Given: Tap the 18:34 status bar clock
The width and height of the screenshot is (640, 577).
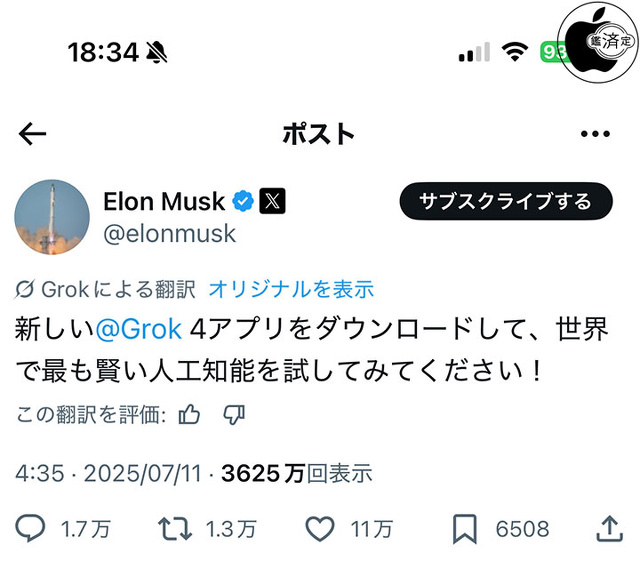Looking at the screenshot, I should pyautogui.click(x=103, y=52).
